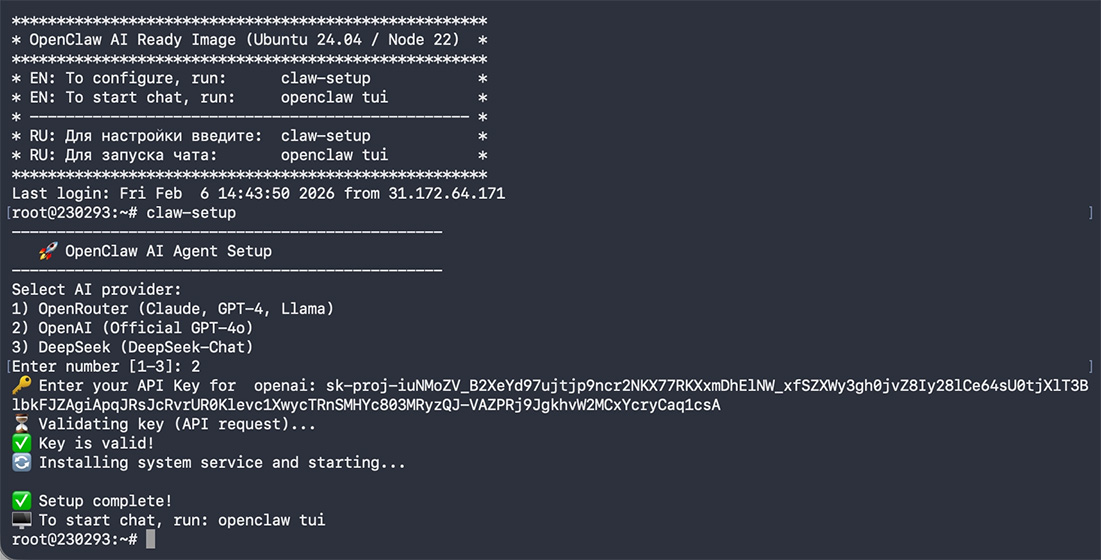Click the OpenClaw AI Ready Image banner title
1101x560 pixels.
pyautogui.click(x=236, y=40)
